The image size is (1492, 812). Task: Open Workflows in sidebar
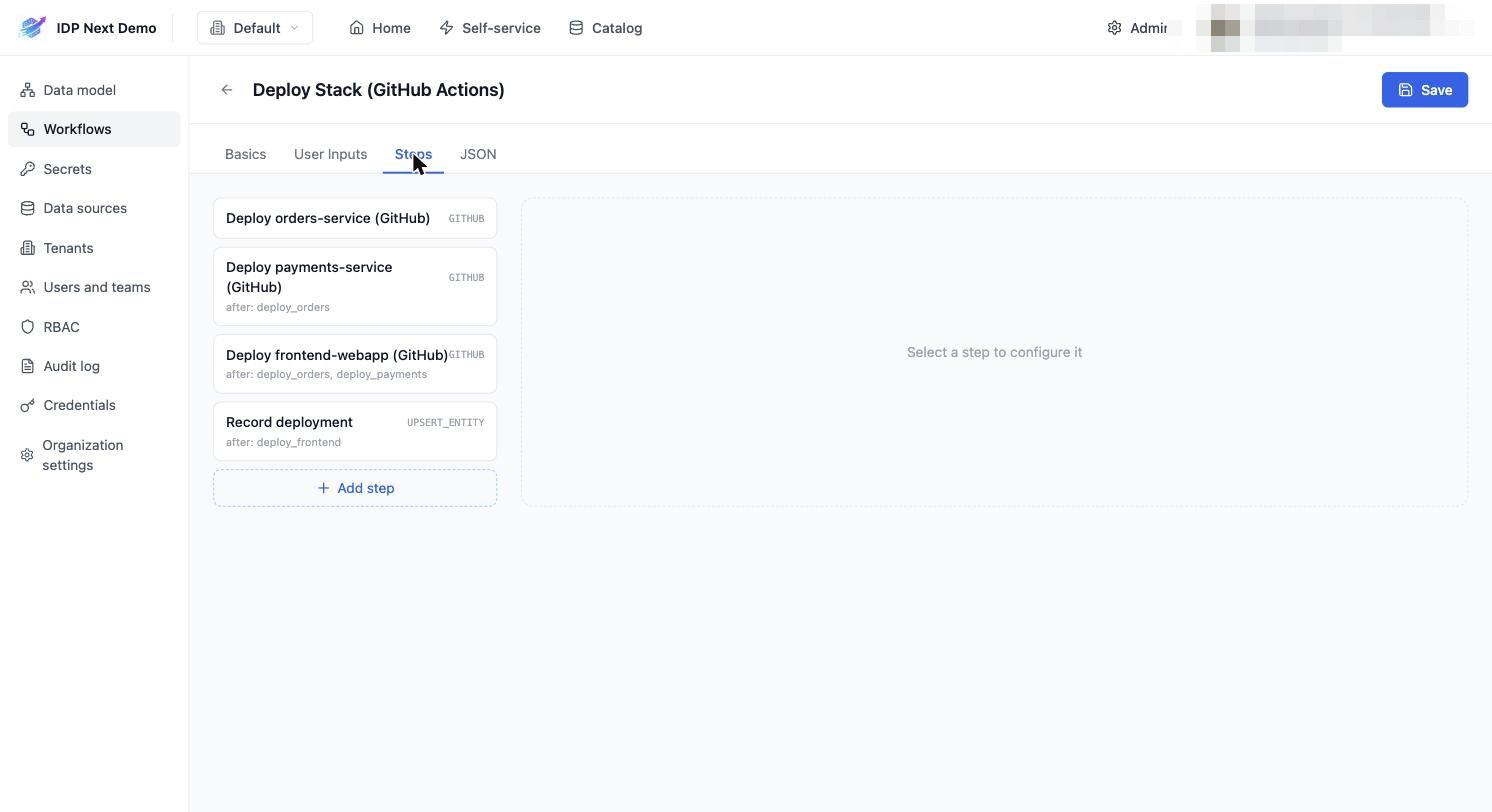[x=94, y=129]
